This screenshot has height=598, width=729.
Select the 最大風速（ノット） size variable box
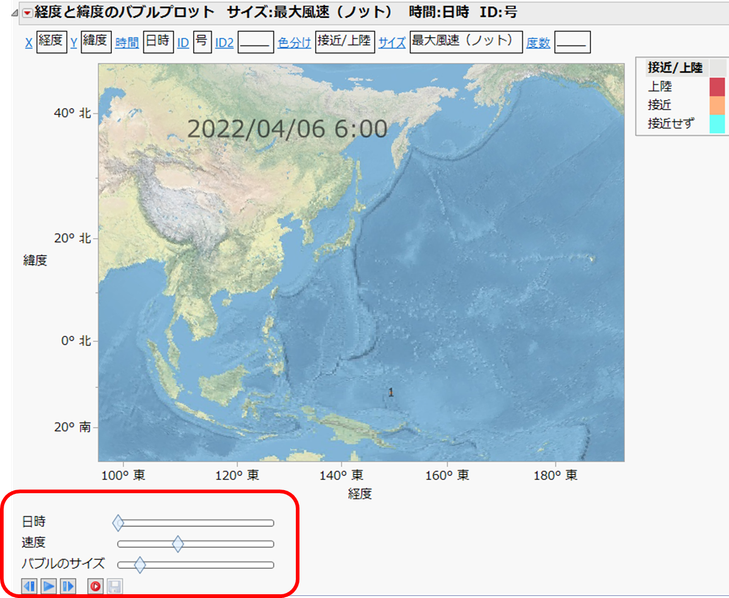[x=466, y=42]
